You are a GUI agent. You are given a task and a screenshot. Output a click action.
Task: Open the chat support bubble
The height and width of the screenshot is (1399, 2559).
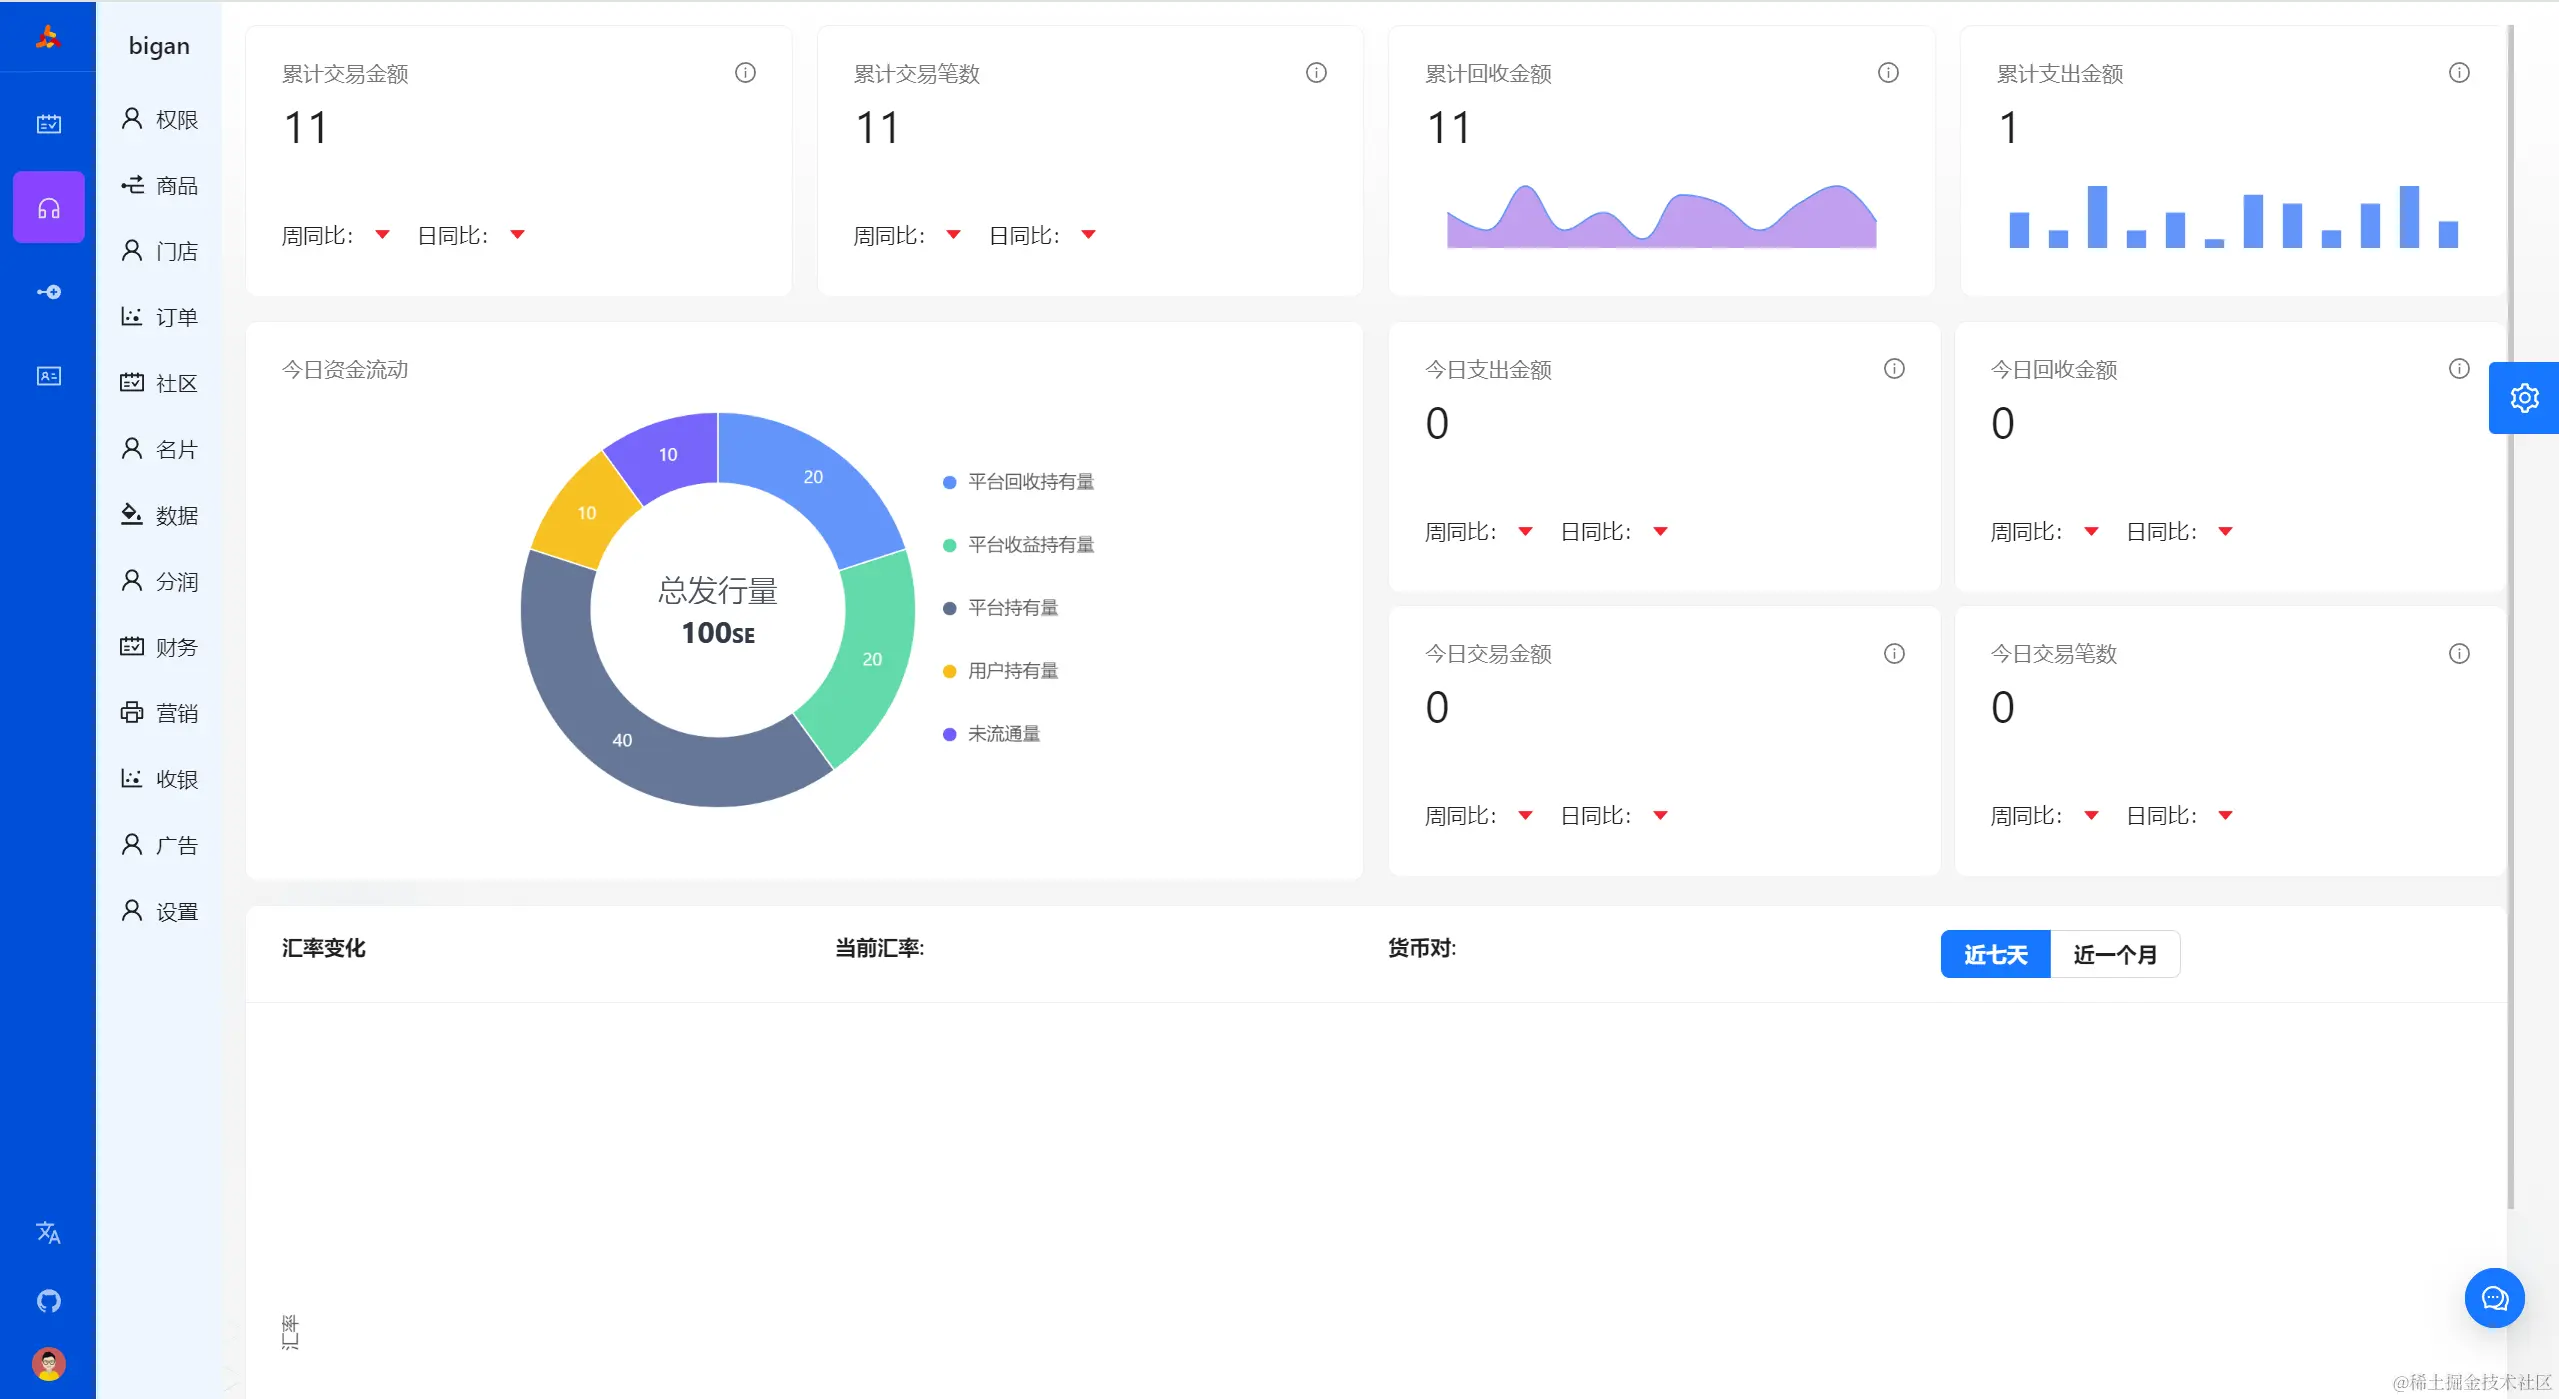(x=2494, y=1298)
